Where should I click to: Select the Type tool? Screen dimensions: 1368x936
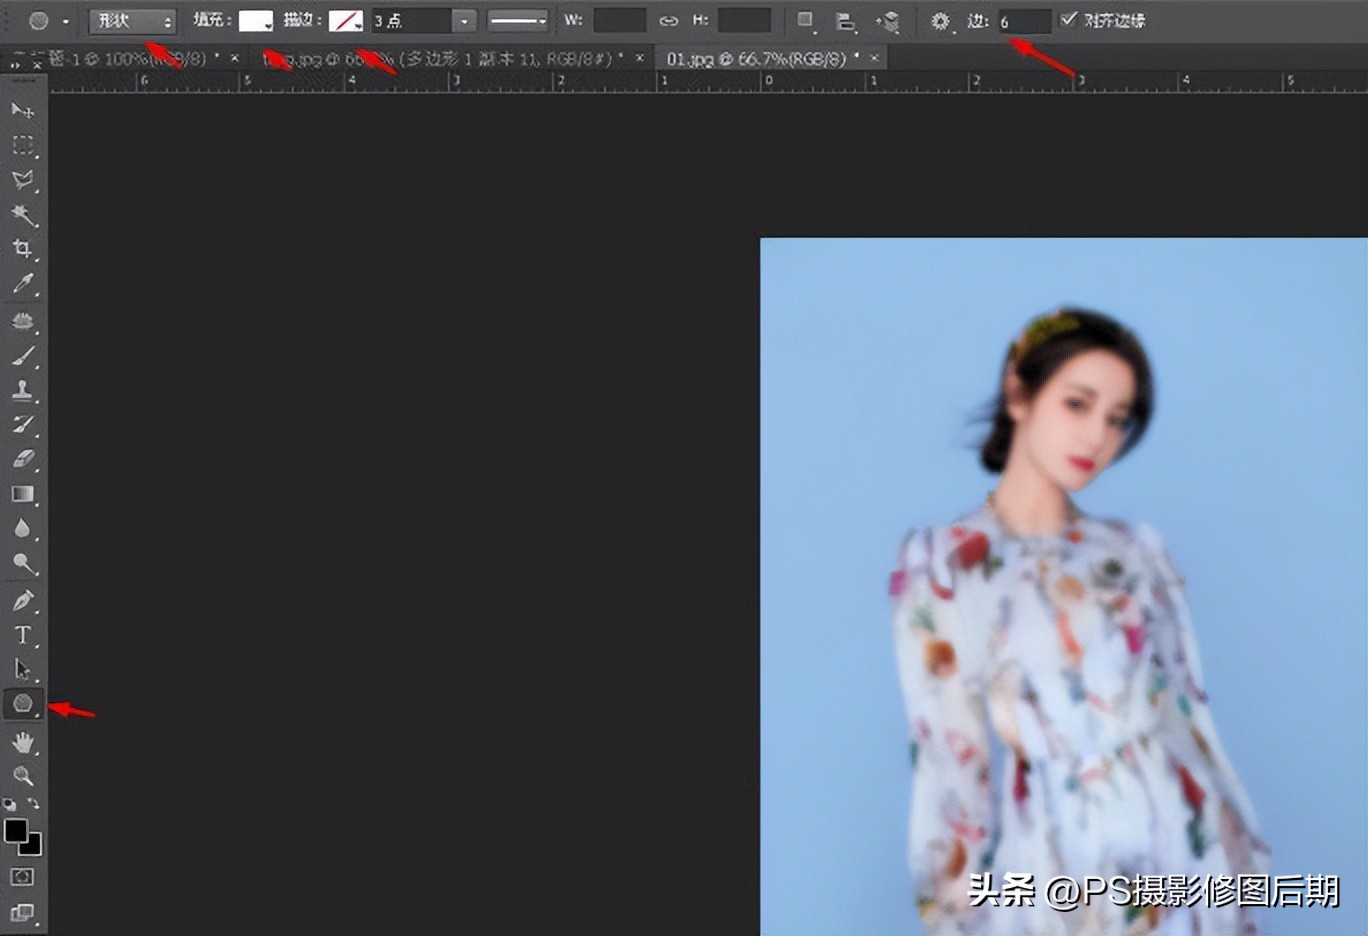click(24, 634)
